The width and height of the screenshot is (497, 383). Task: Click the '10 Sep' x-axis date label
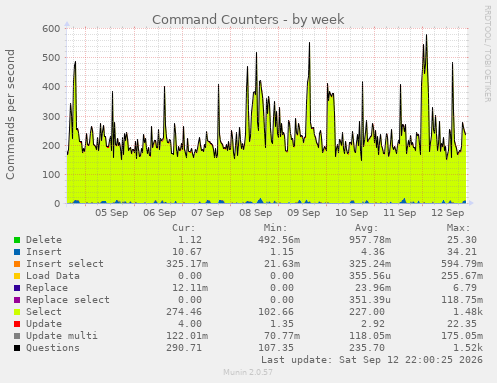[x=352, y=213]
